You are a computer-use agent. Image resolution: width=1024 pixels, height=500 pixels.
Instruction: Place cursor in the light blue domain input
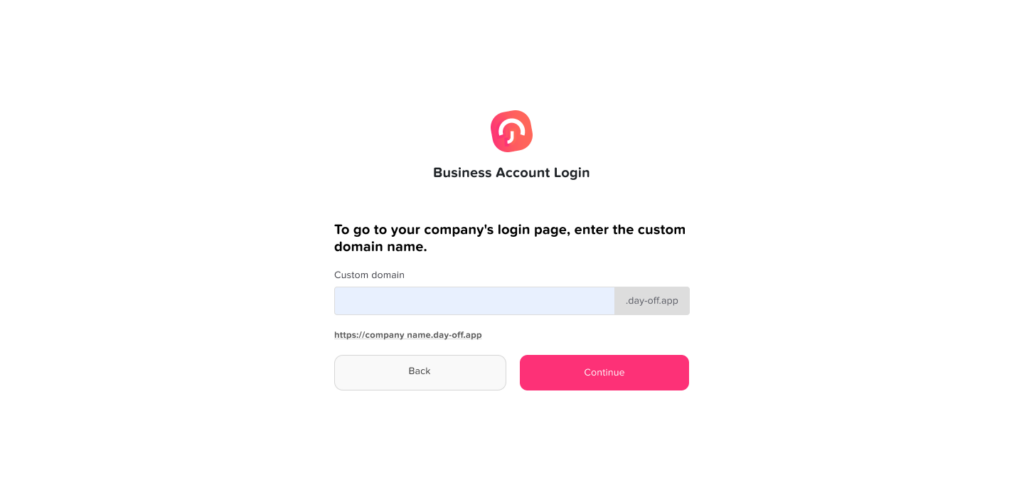474,301
